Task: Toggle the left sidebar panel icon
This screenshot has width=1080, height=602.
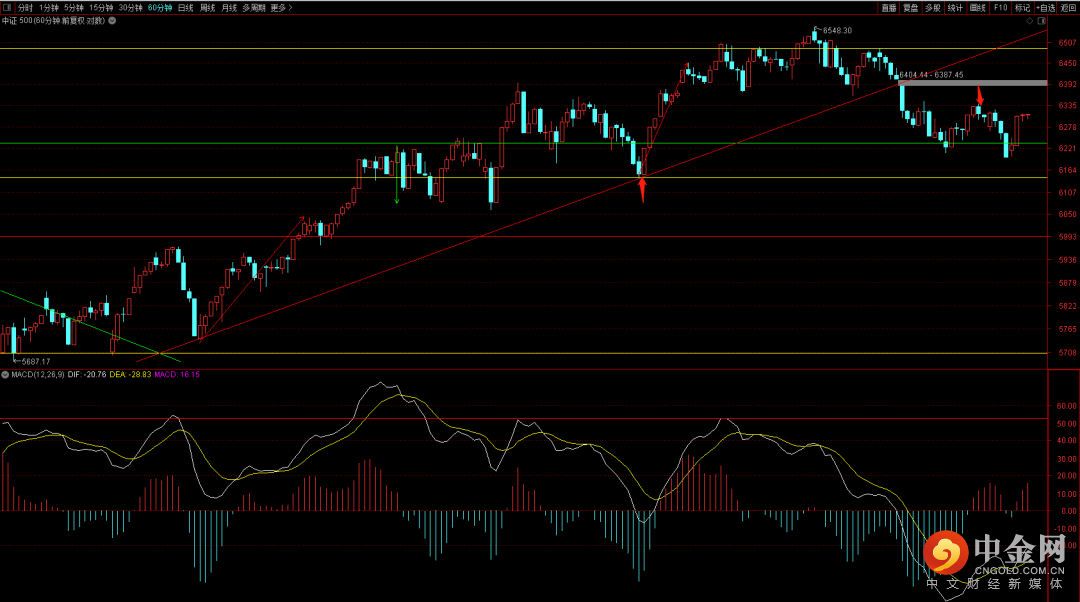Action: point(7,8)
